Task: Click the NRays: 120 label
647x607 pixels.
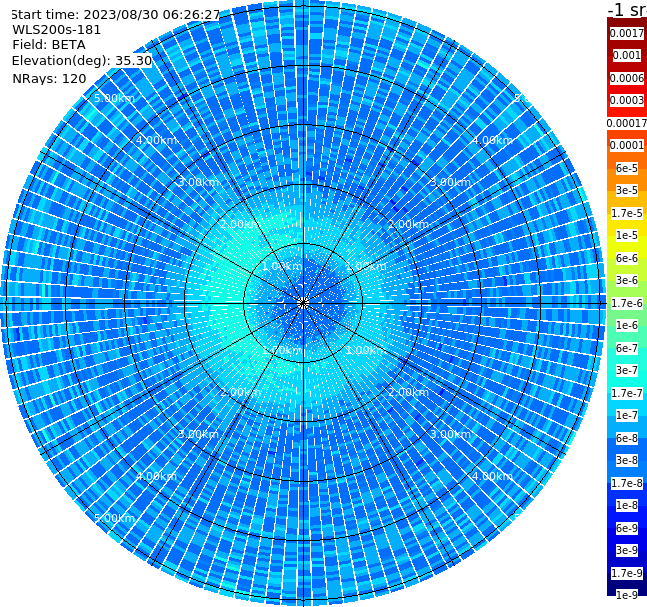Action: click(49, 78)
